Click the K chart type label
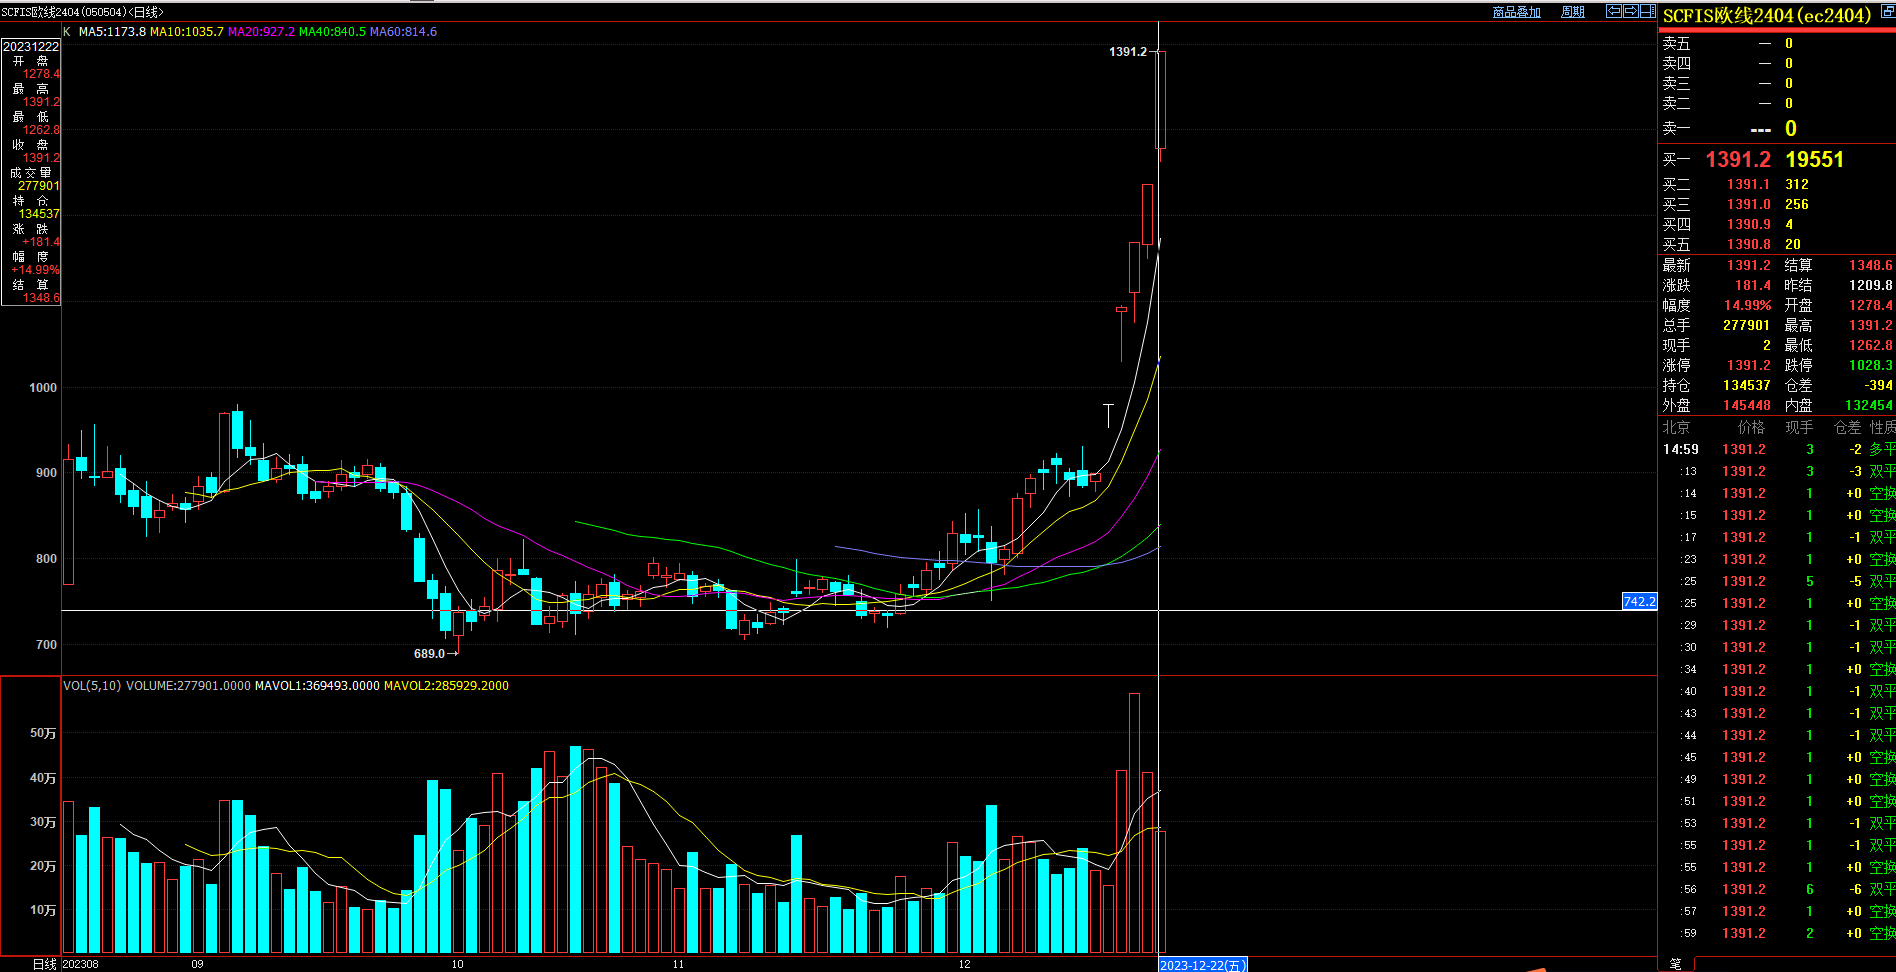 pyautogui.click(x=67, y=32)
